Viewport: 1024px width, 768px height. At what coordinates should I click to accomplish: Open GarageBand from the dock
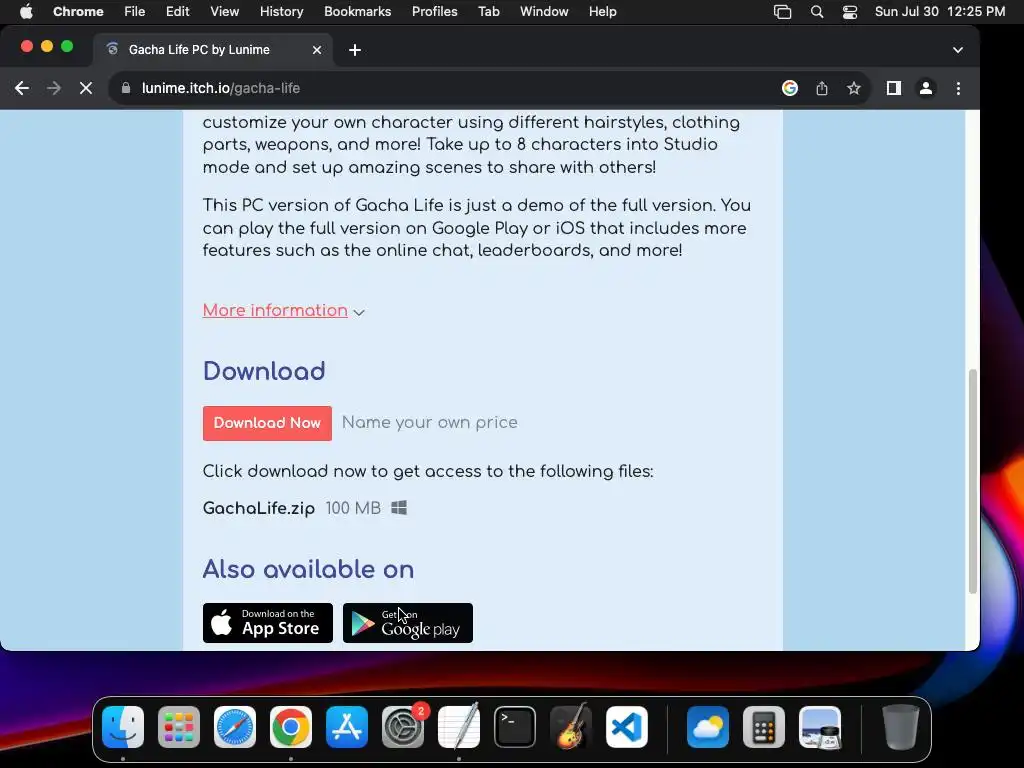tap(571, 727)
